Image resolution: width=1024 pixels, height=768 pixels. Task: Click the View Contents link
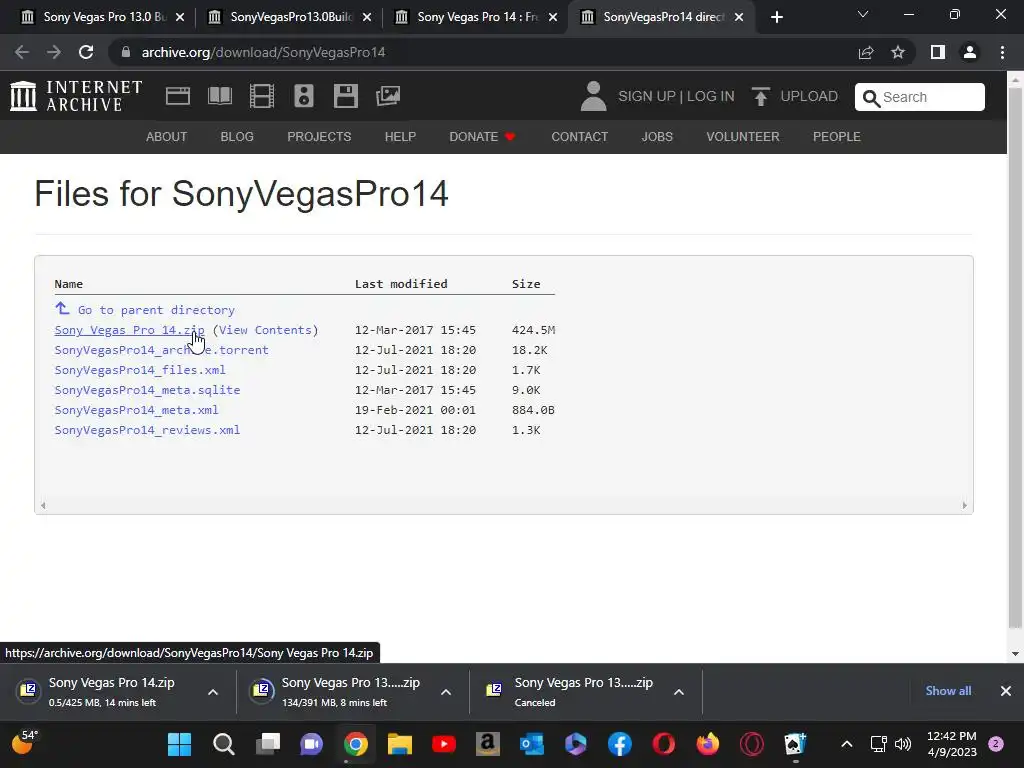pos(265,330)
